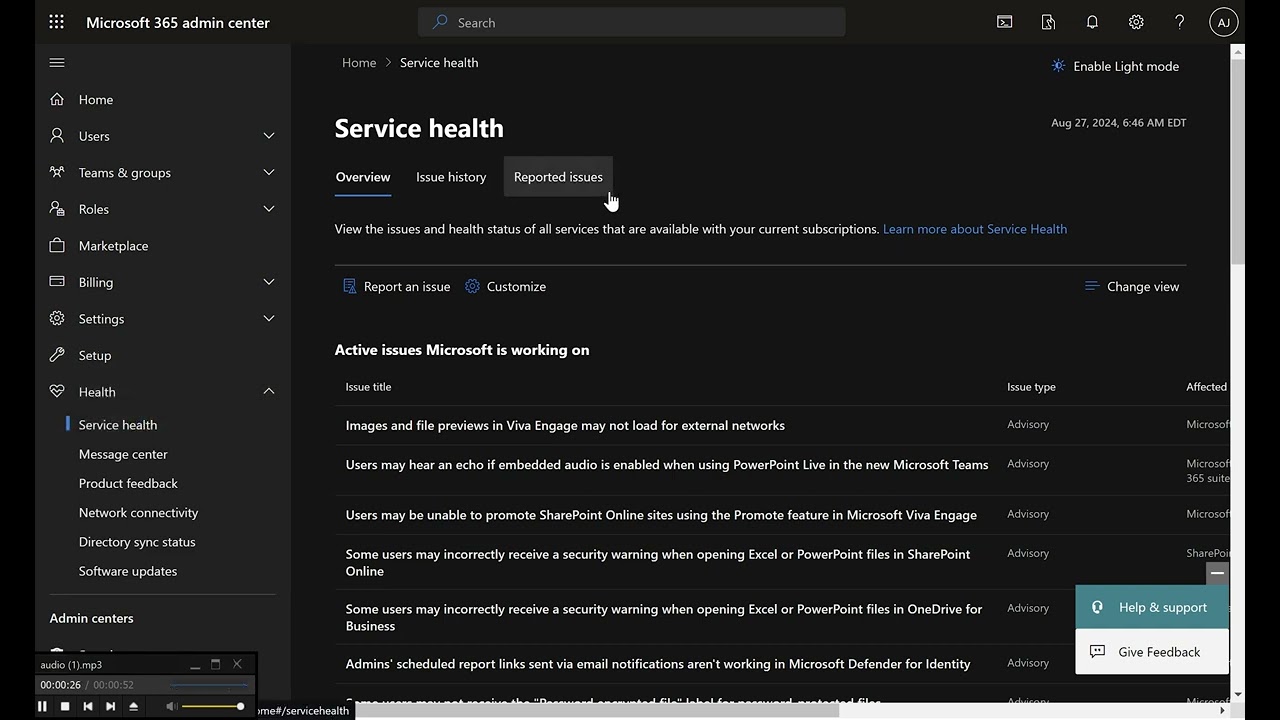
Task: Click the Billing card icon
Action: (57, 282)
